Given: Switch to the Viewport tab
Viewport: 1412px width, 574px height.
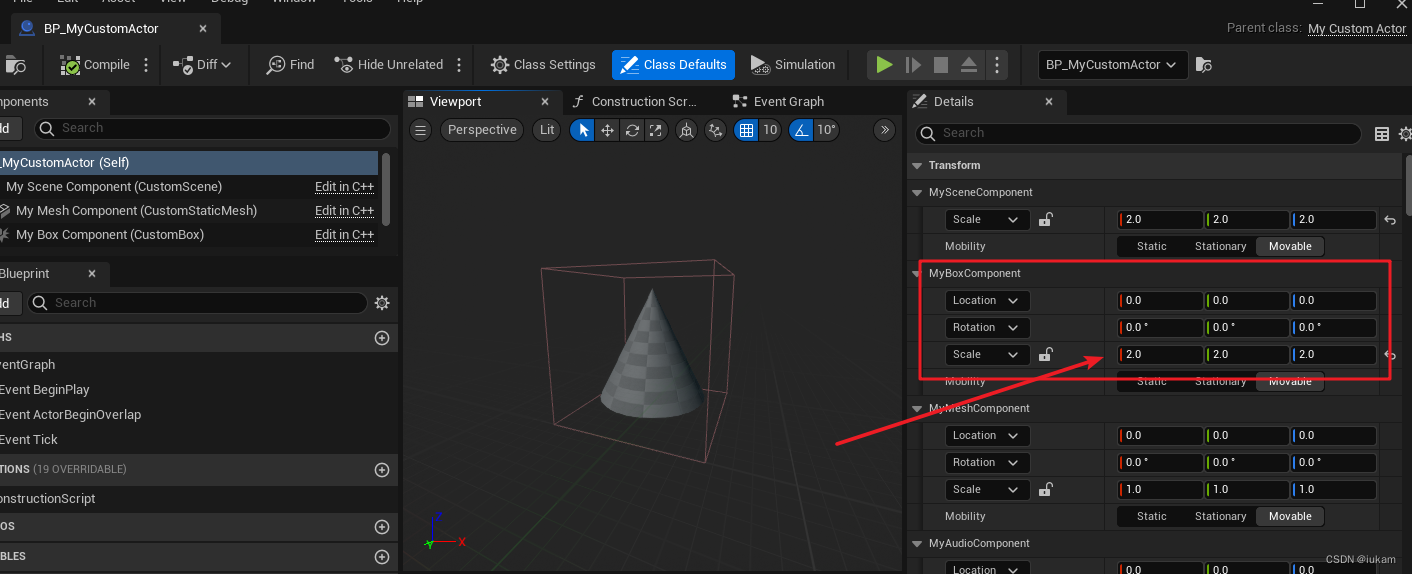Looking at the screenshot, I should [x=456, y=101].
